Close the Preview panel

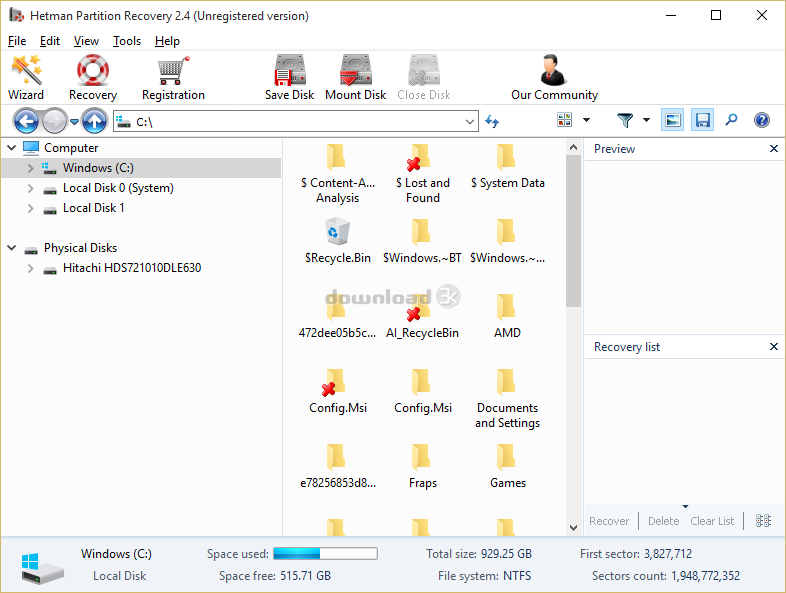(x=773, y=148)
